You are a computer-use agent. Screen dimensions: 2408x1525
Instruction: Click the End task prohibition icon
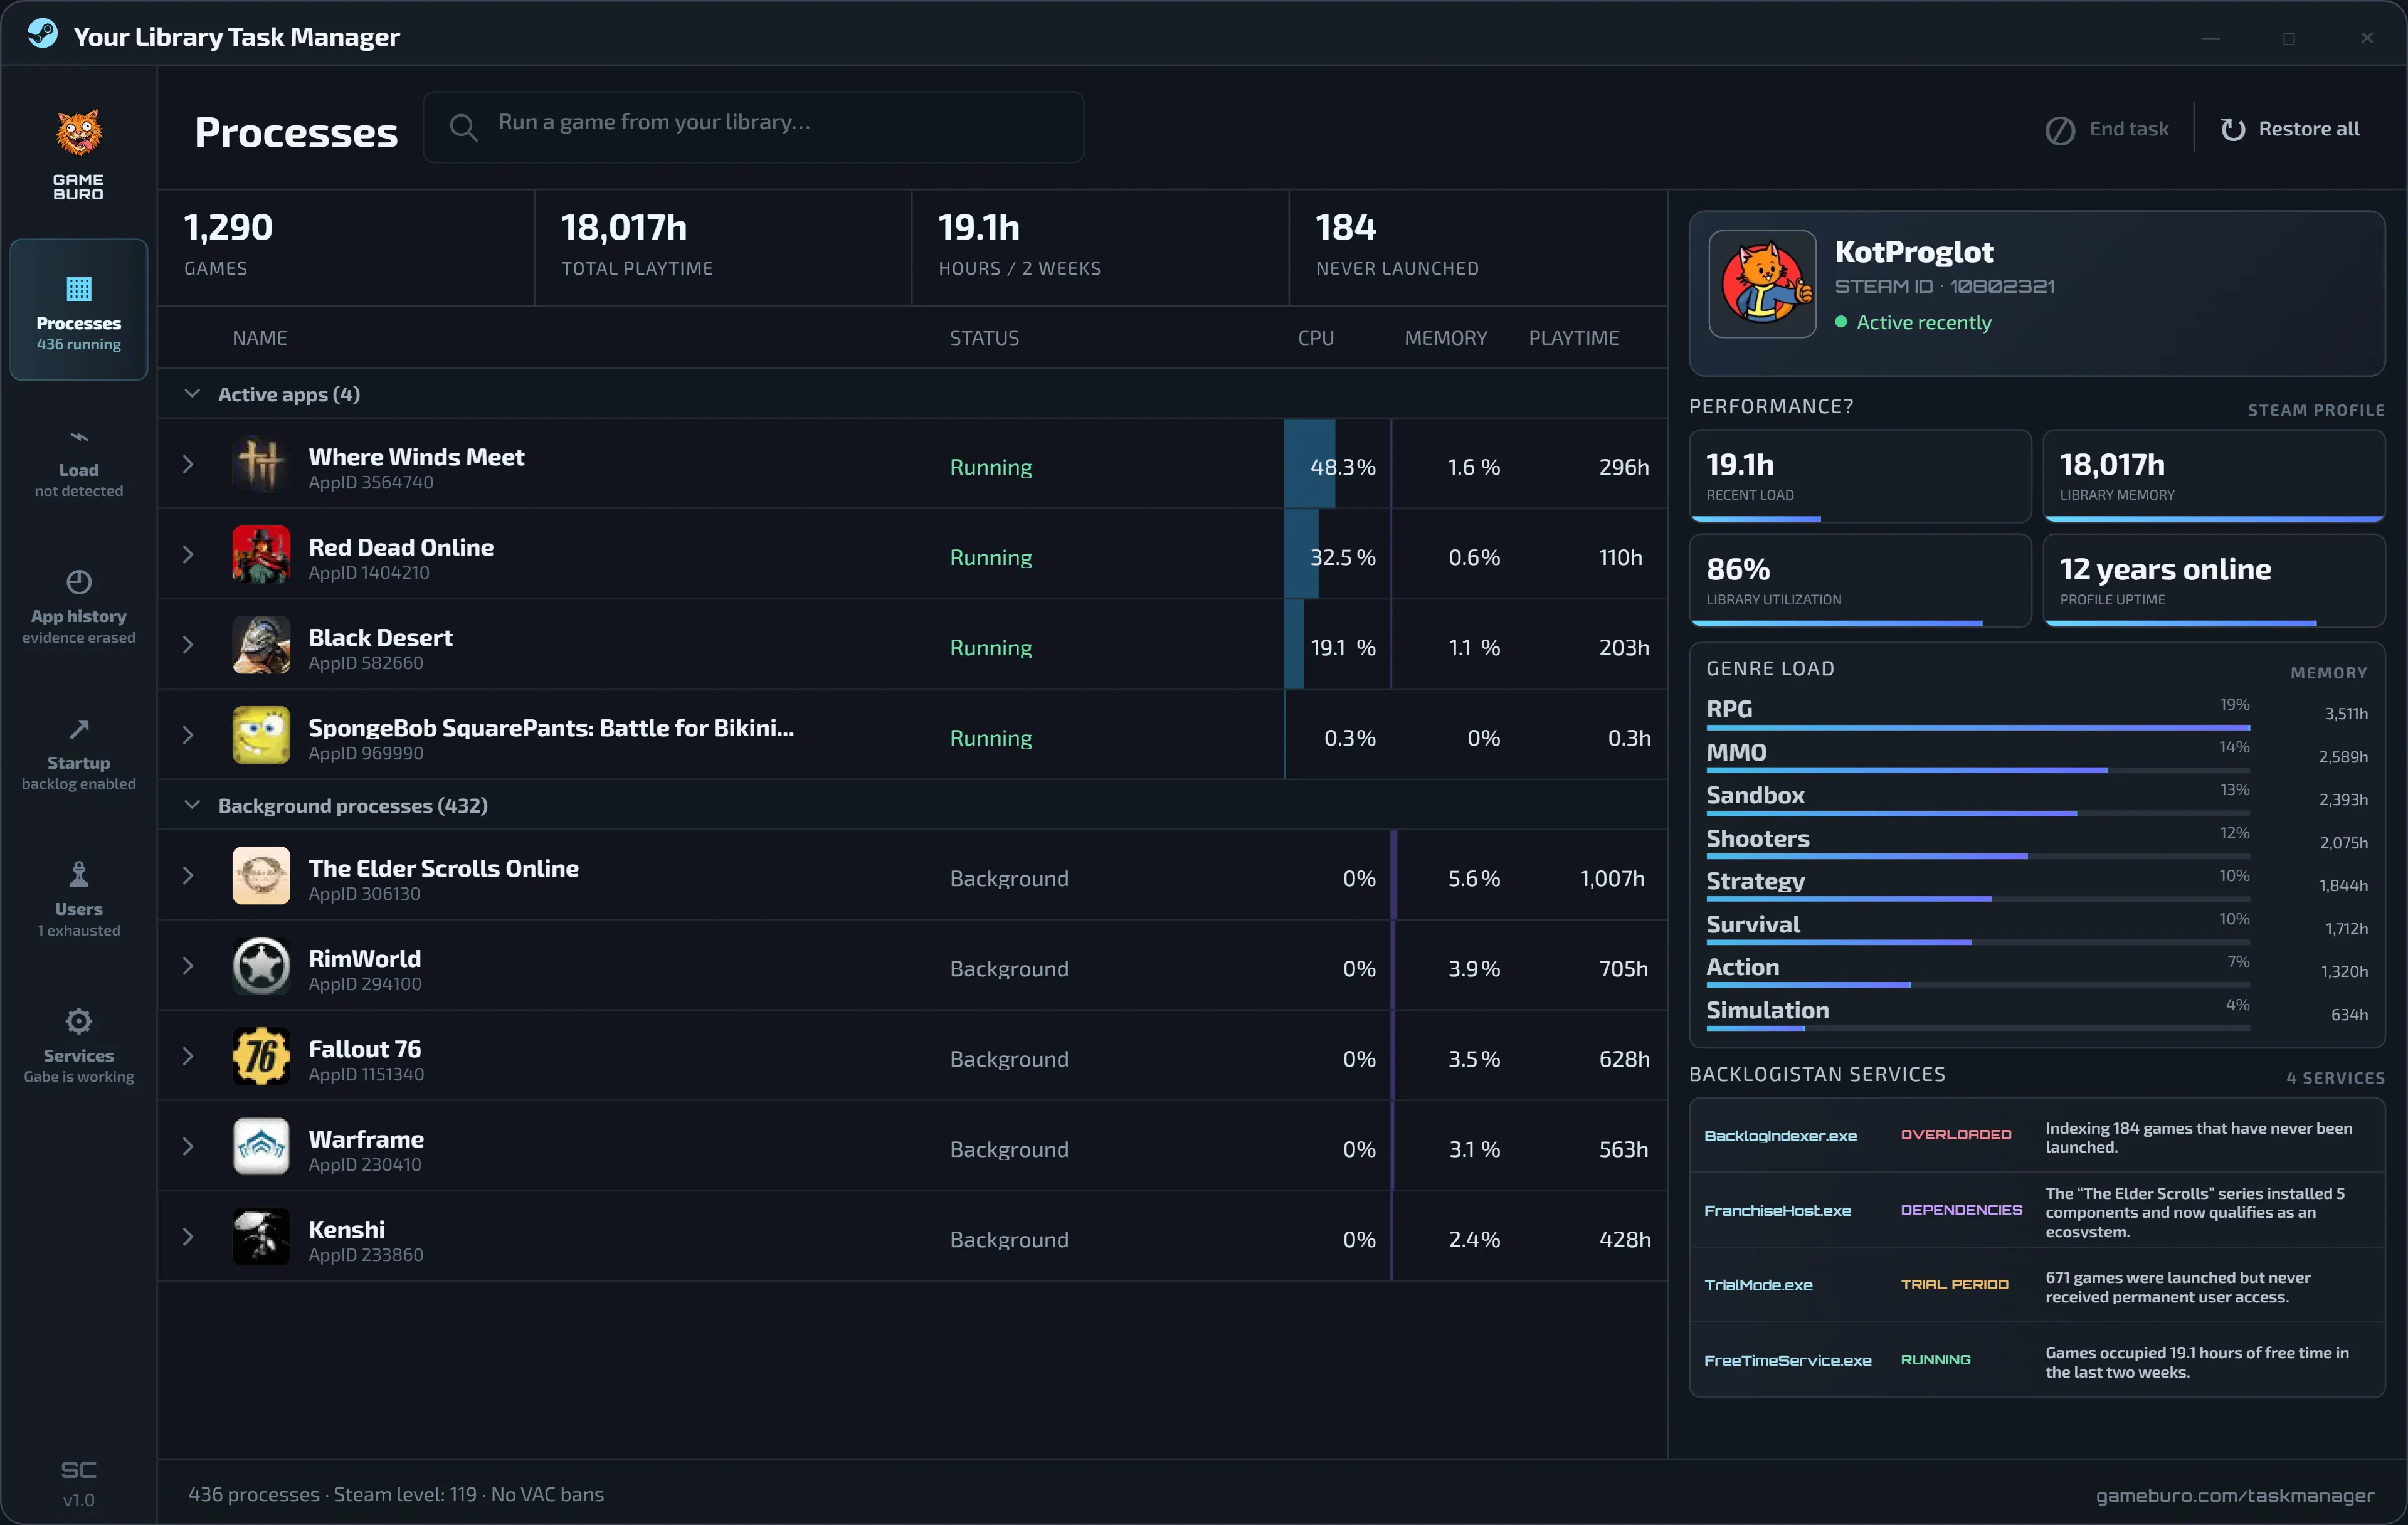2060,130
